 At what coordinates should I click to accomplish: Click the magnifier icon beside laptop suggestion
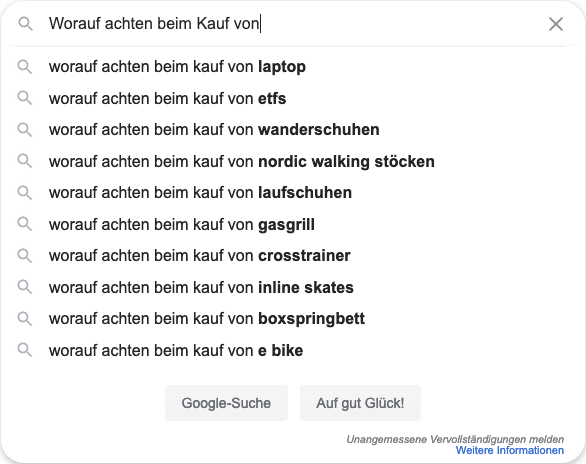(x=25, y=67)
